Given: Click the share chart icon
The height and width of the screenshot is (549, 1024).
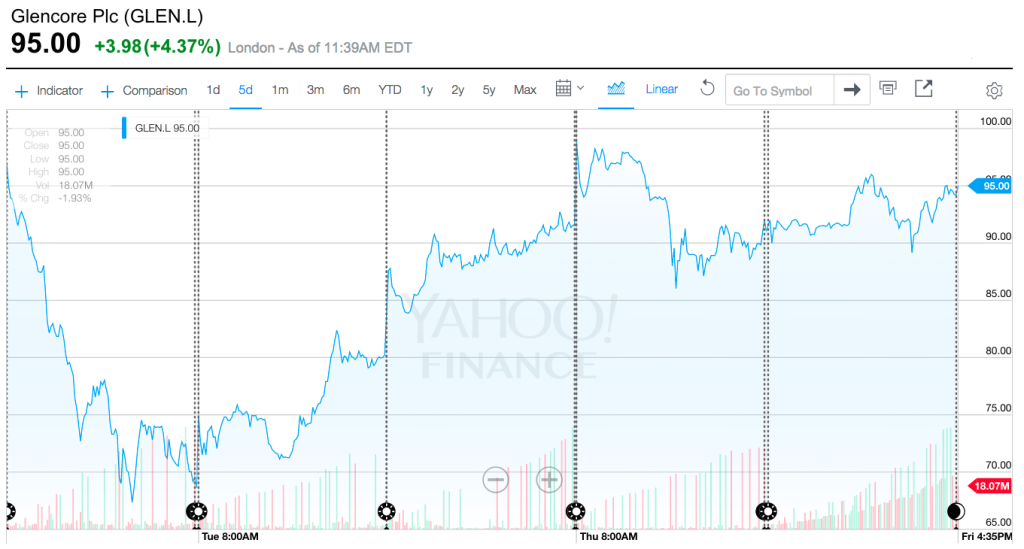Looking at the screenshot, I should click(887, 89).
